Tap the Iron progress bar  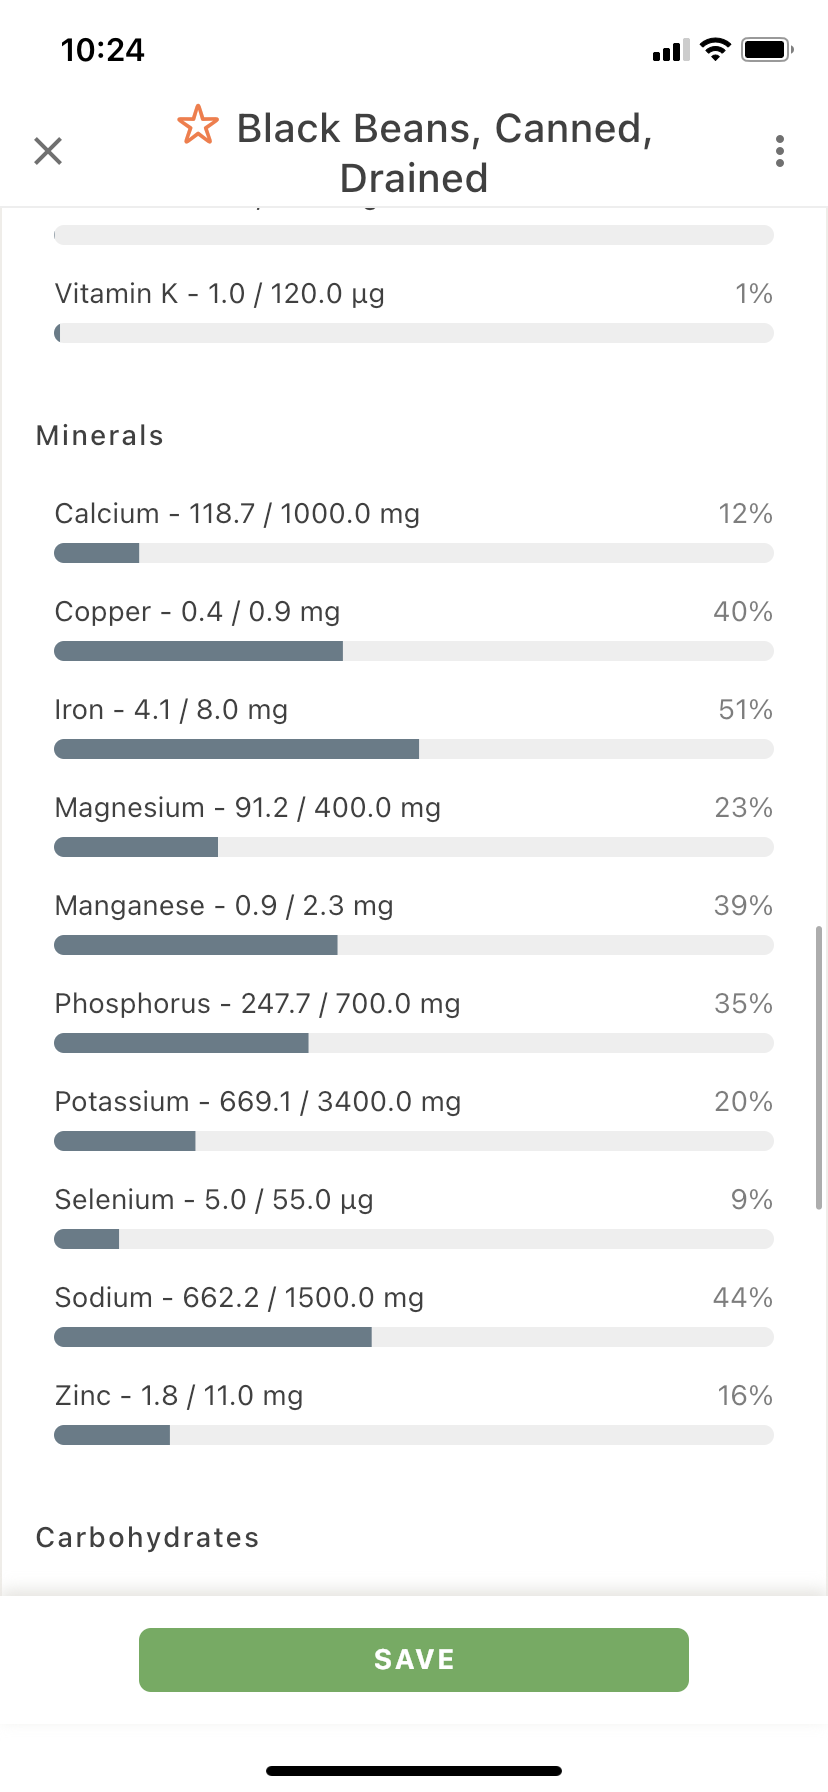point(414,749)
